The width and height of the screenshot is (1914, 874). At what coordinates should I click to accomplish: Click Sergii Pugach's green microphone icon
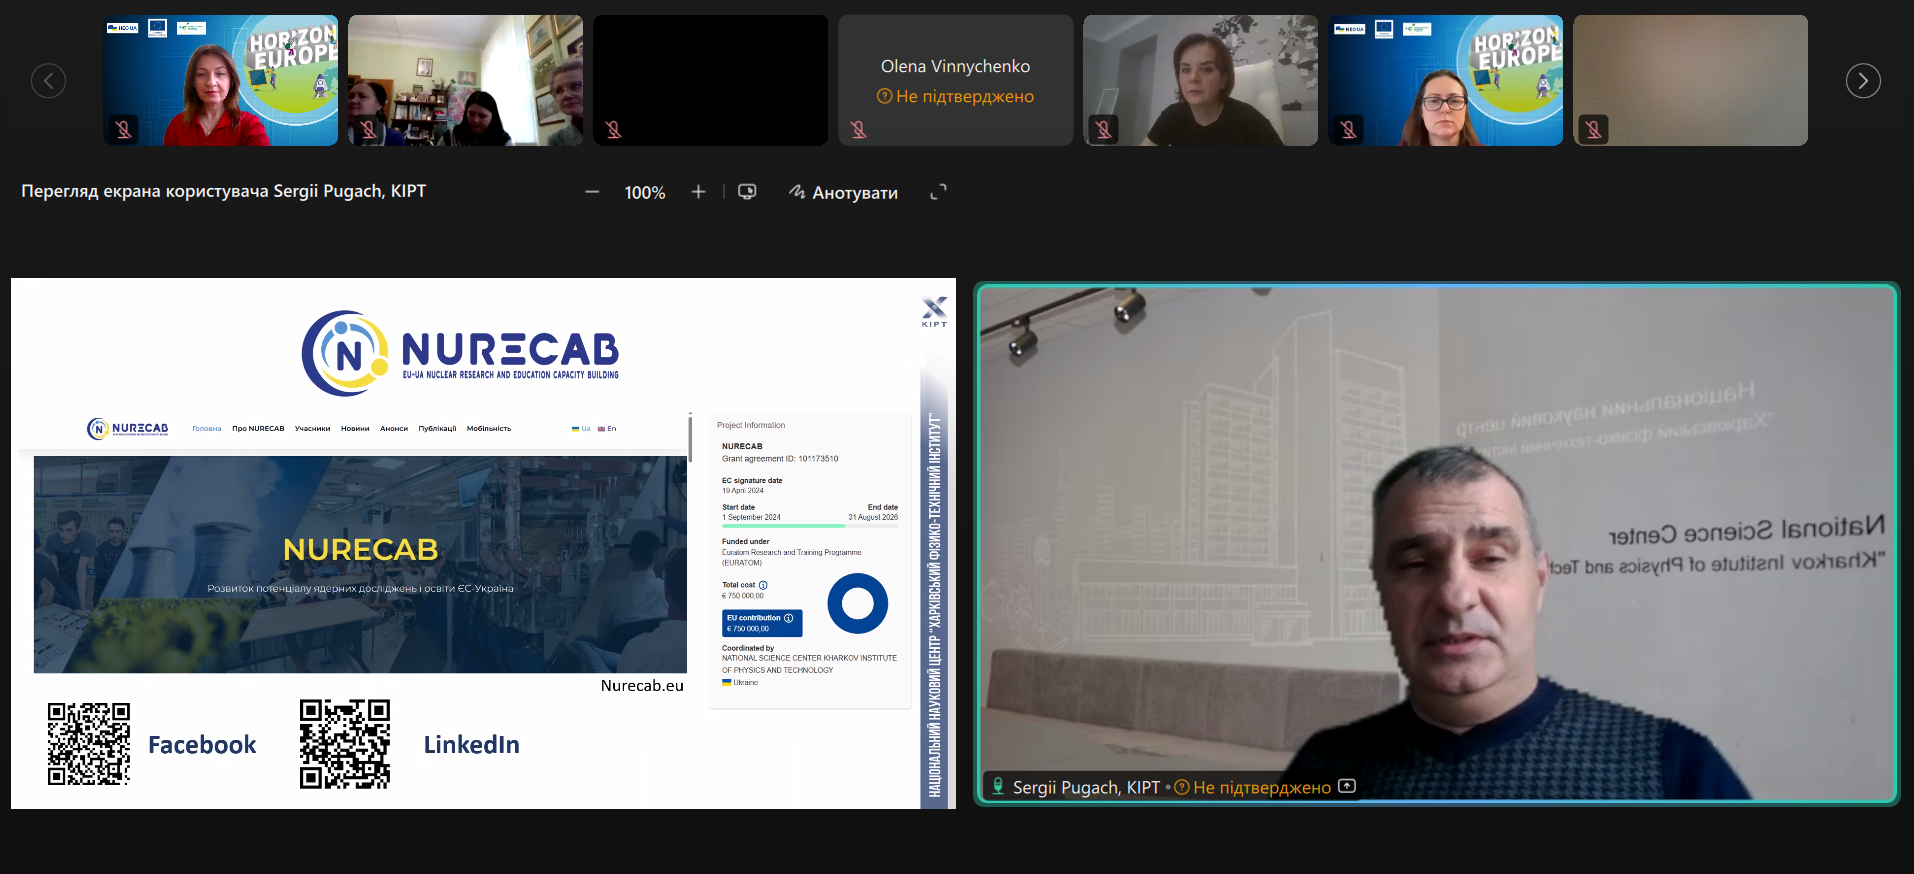tap(997, 787)
